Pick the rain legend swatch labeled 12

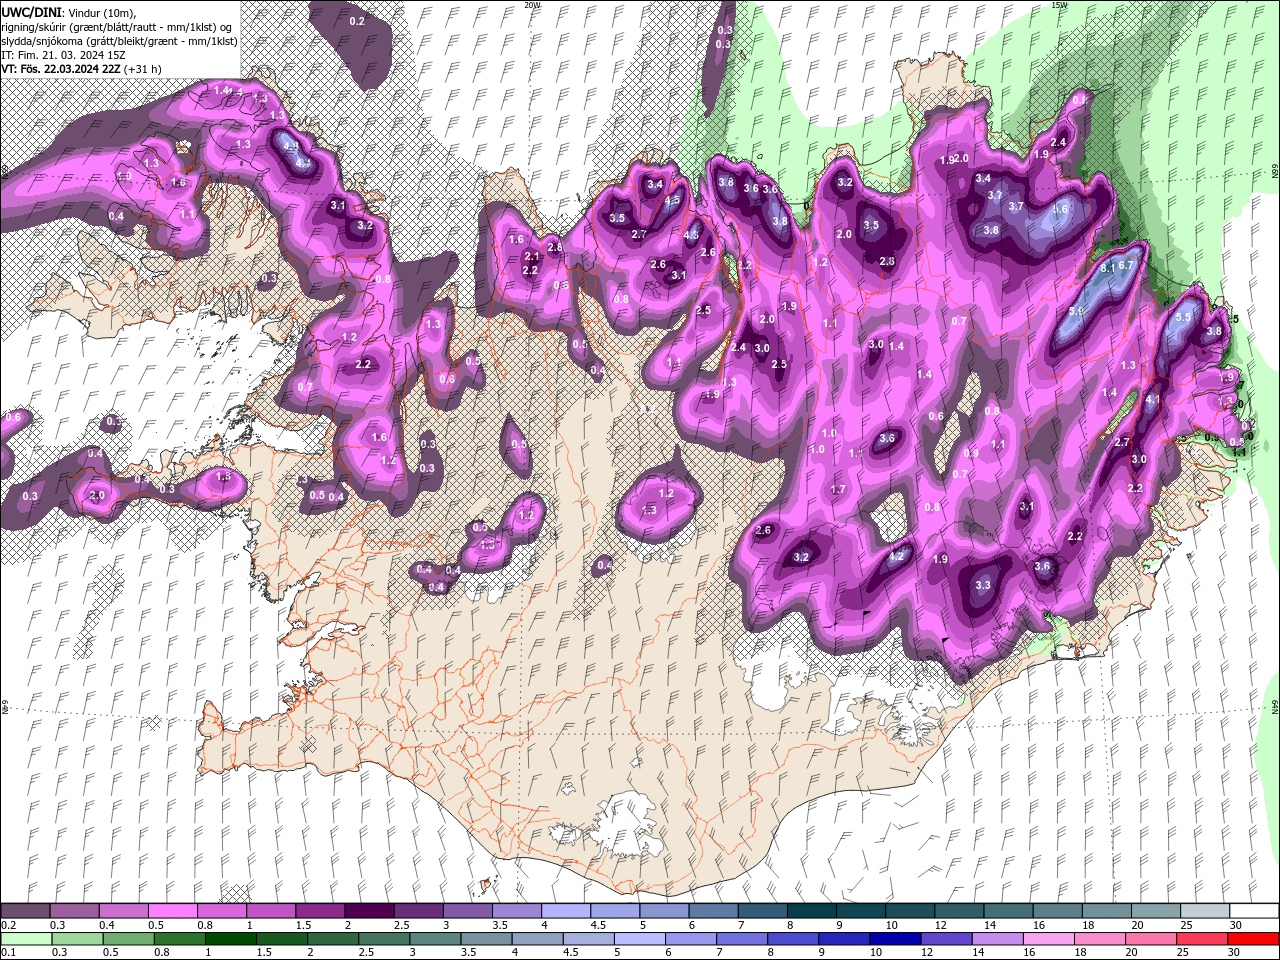[x=947, y=938]
